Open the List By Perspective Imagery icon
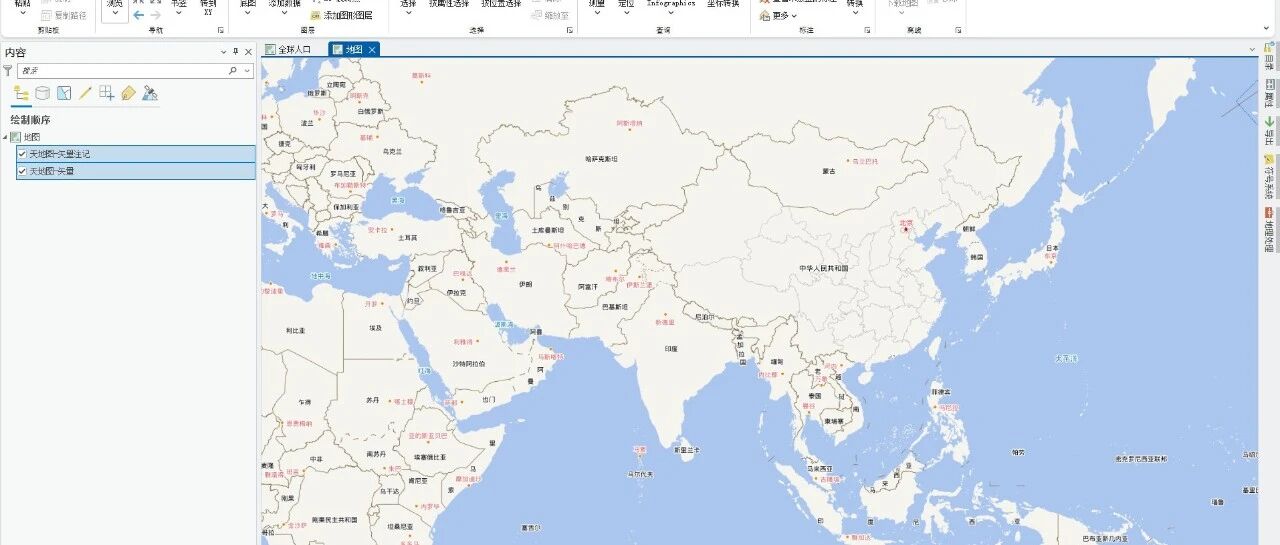The height and width of the screenshot is (545, 1280). (x=150, y=93)
